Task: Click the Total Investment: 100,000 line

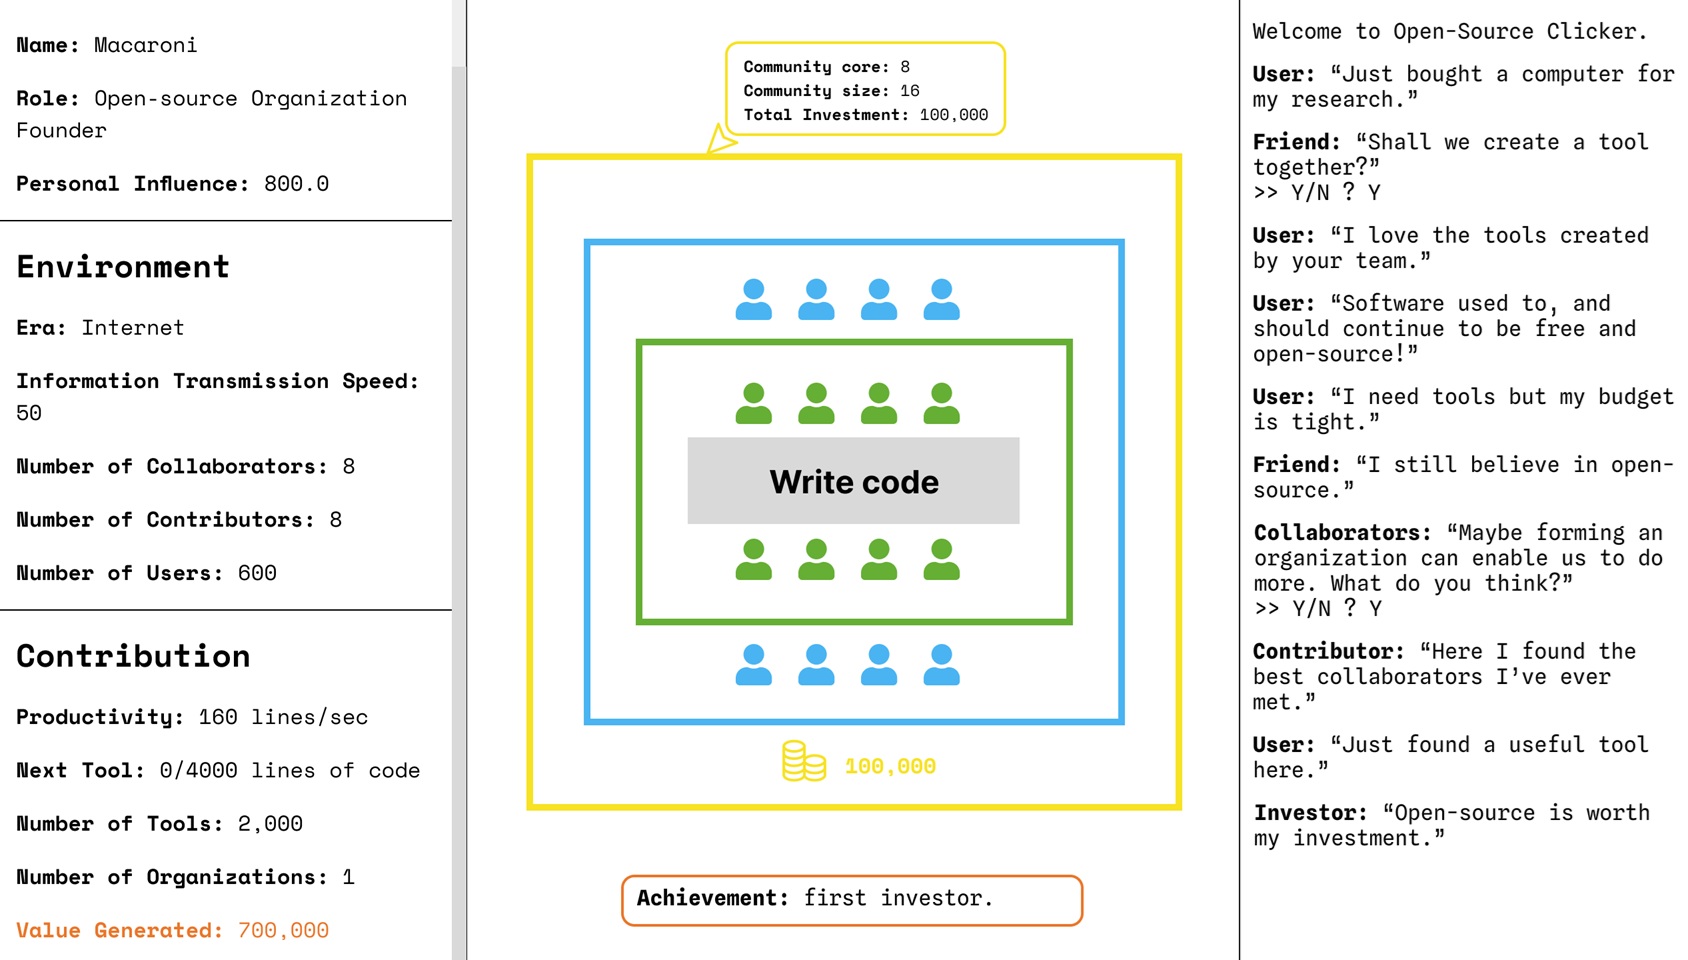Action: click(x=865, y=115)
